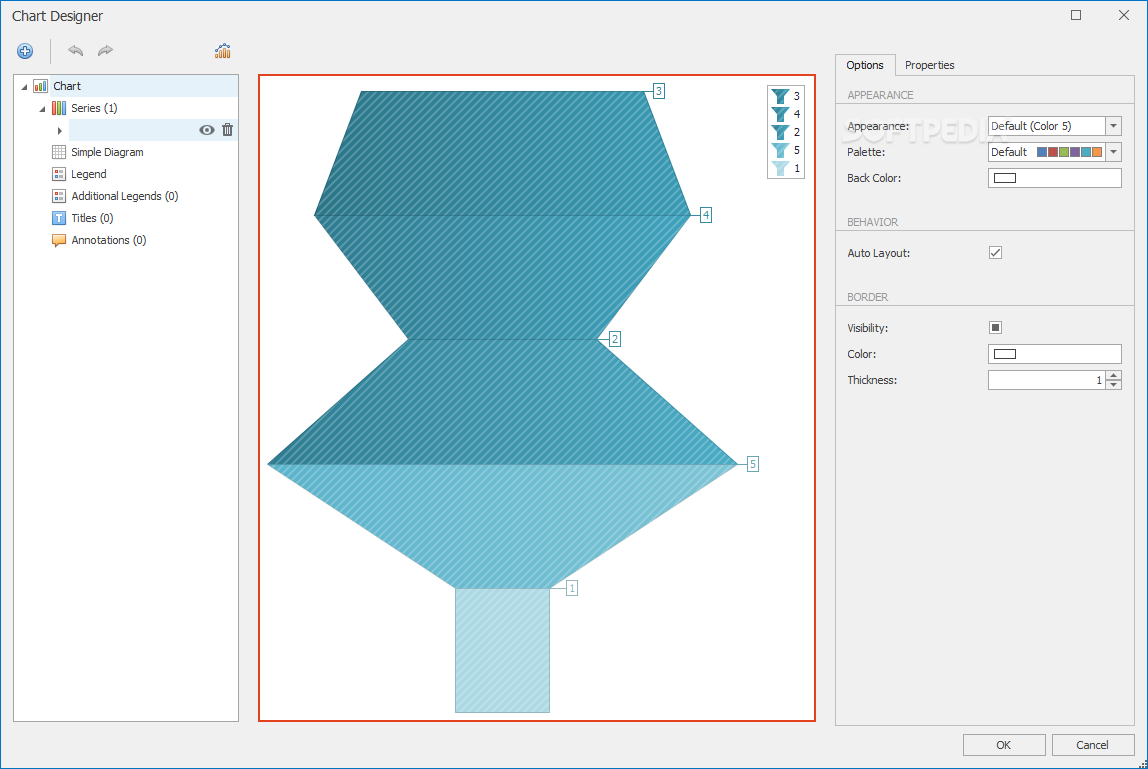This screenshot has width=1148, height=769.
Task: Uncheck the Auto Layout checkbox
Action: coord(995,253)
